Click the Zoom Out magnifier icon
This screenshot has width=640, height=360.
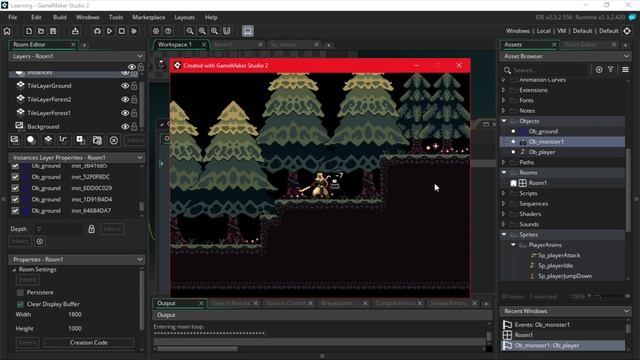[x=190, y=31]
